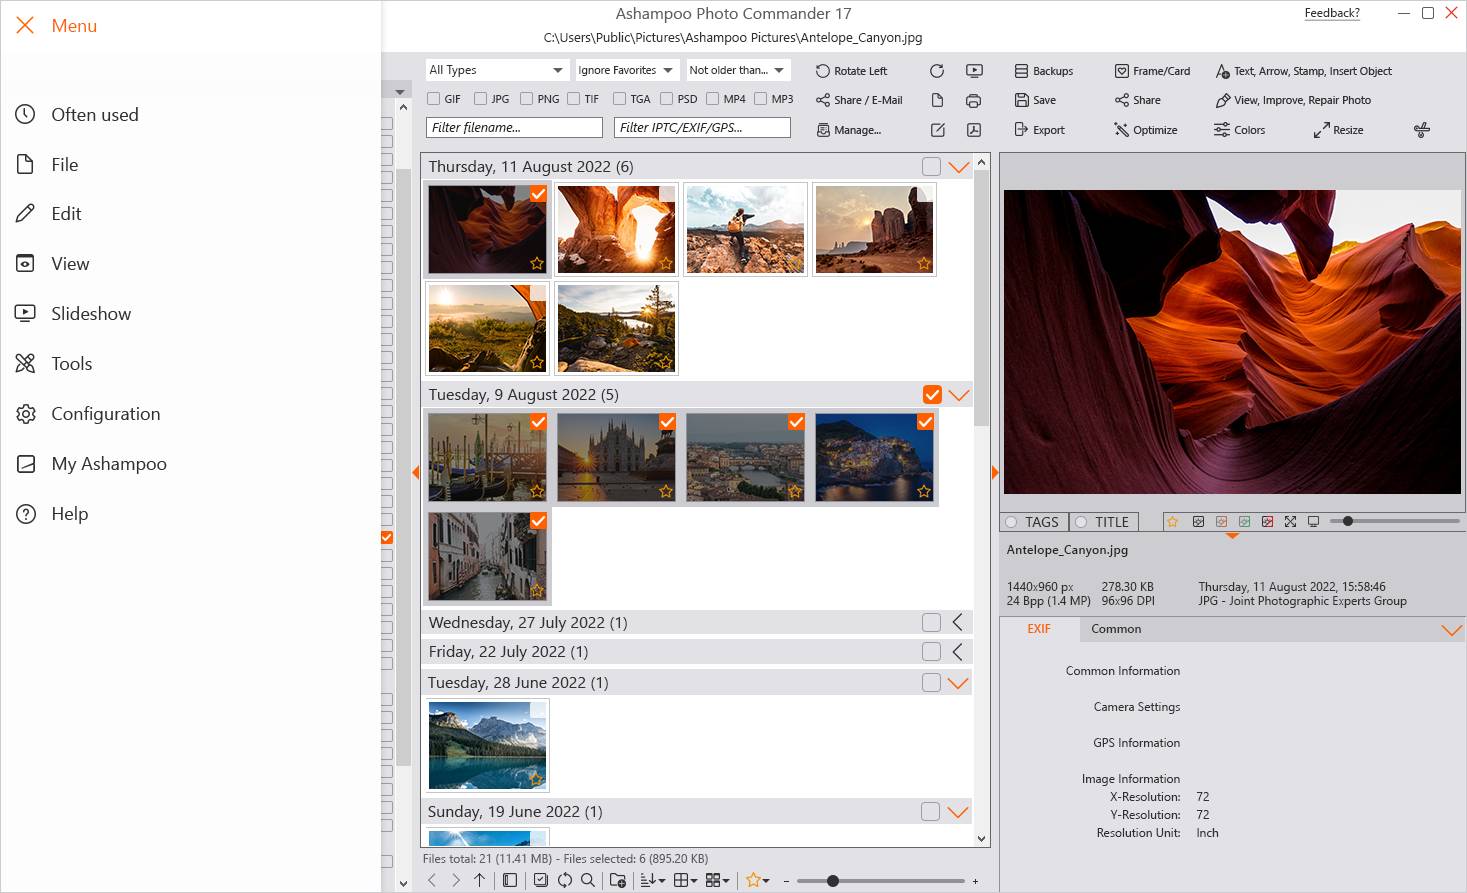The width and height of the screenshot is (1467, 893).
Task: Open the Slideshow menu entry
Action: pyautogui.click(x=90, y=313)
